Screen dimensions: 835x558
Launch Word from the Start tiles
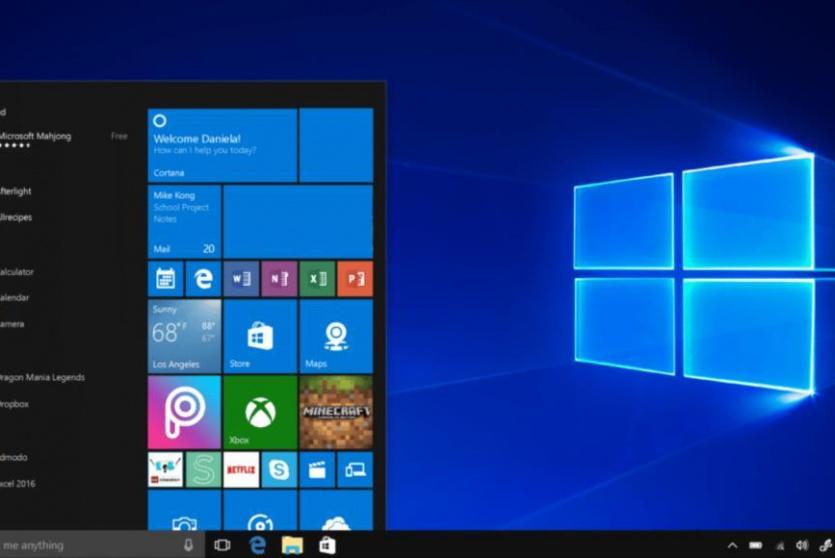pos(241,279)
